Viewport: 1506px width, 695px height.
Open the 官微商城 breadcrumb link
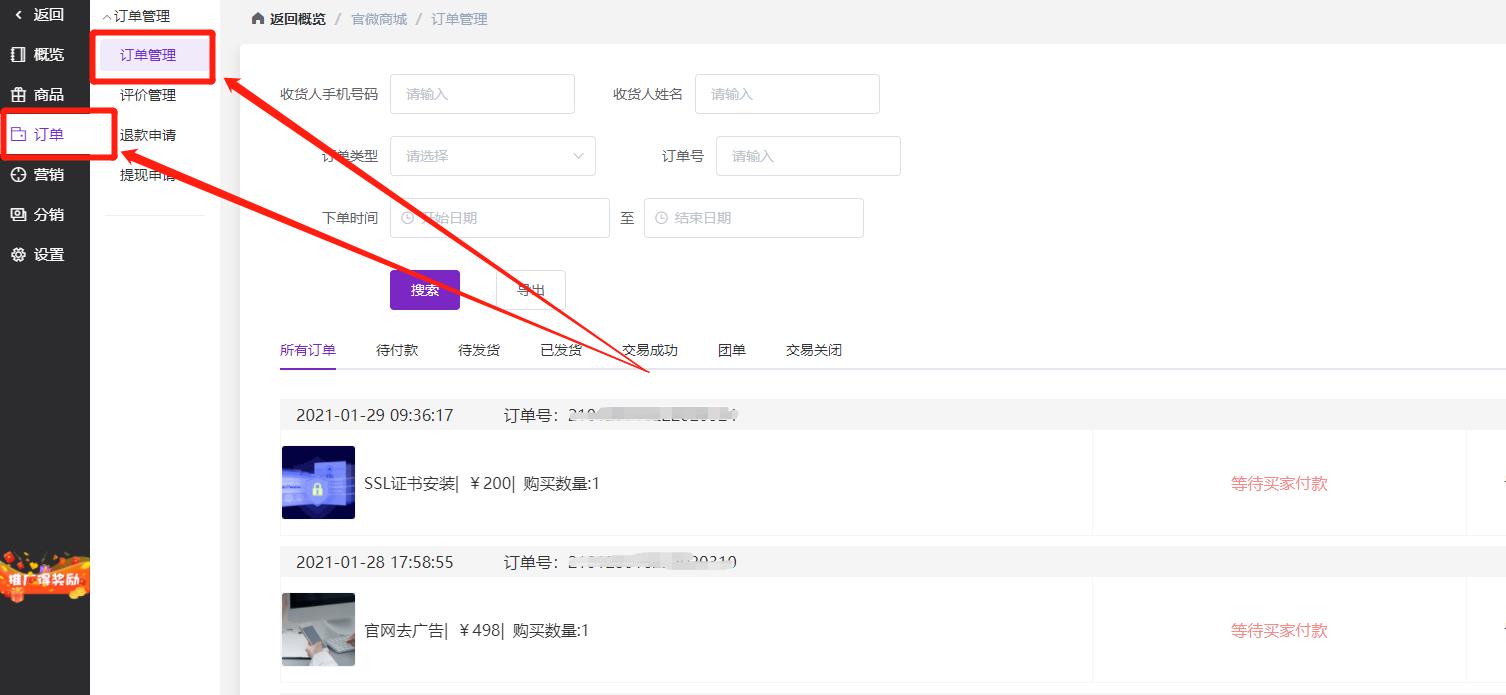378,18
